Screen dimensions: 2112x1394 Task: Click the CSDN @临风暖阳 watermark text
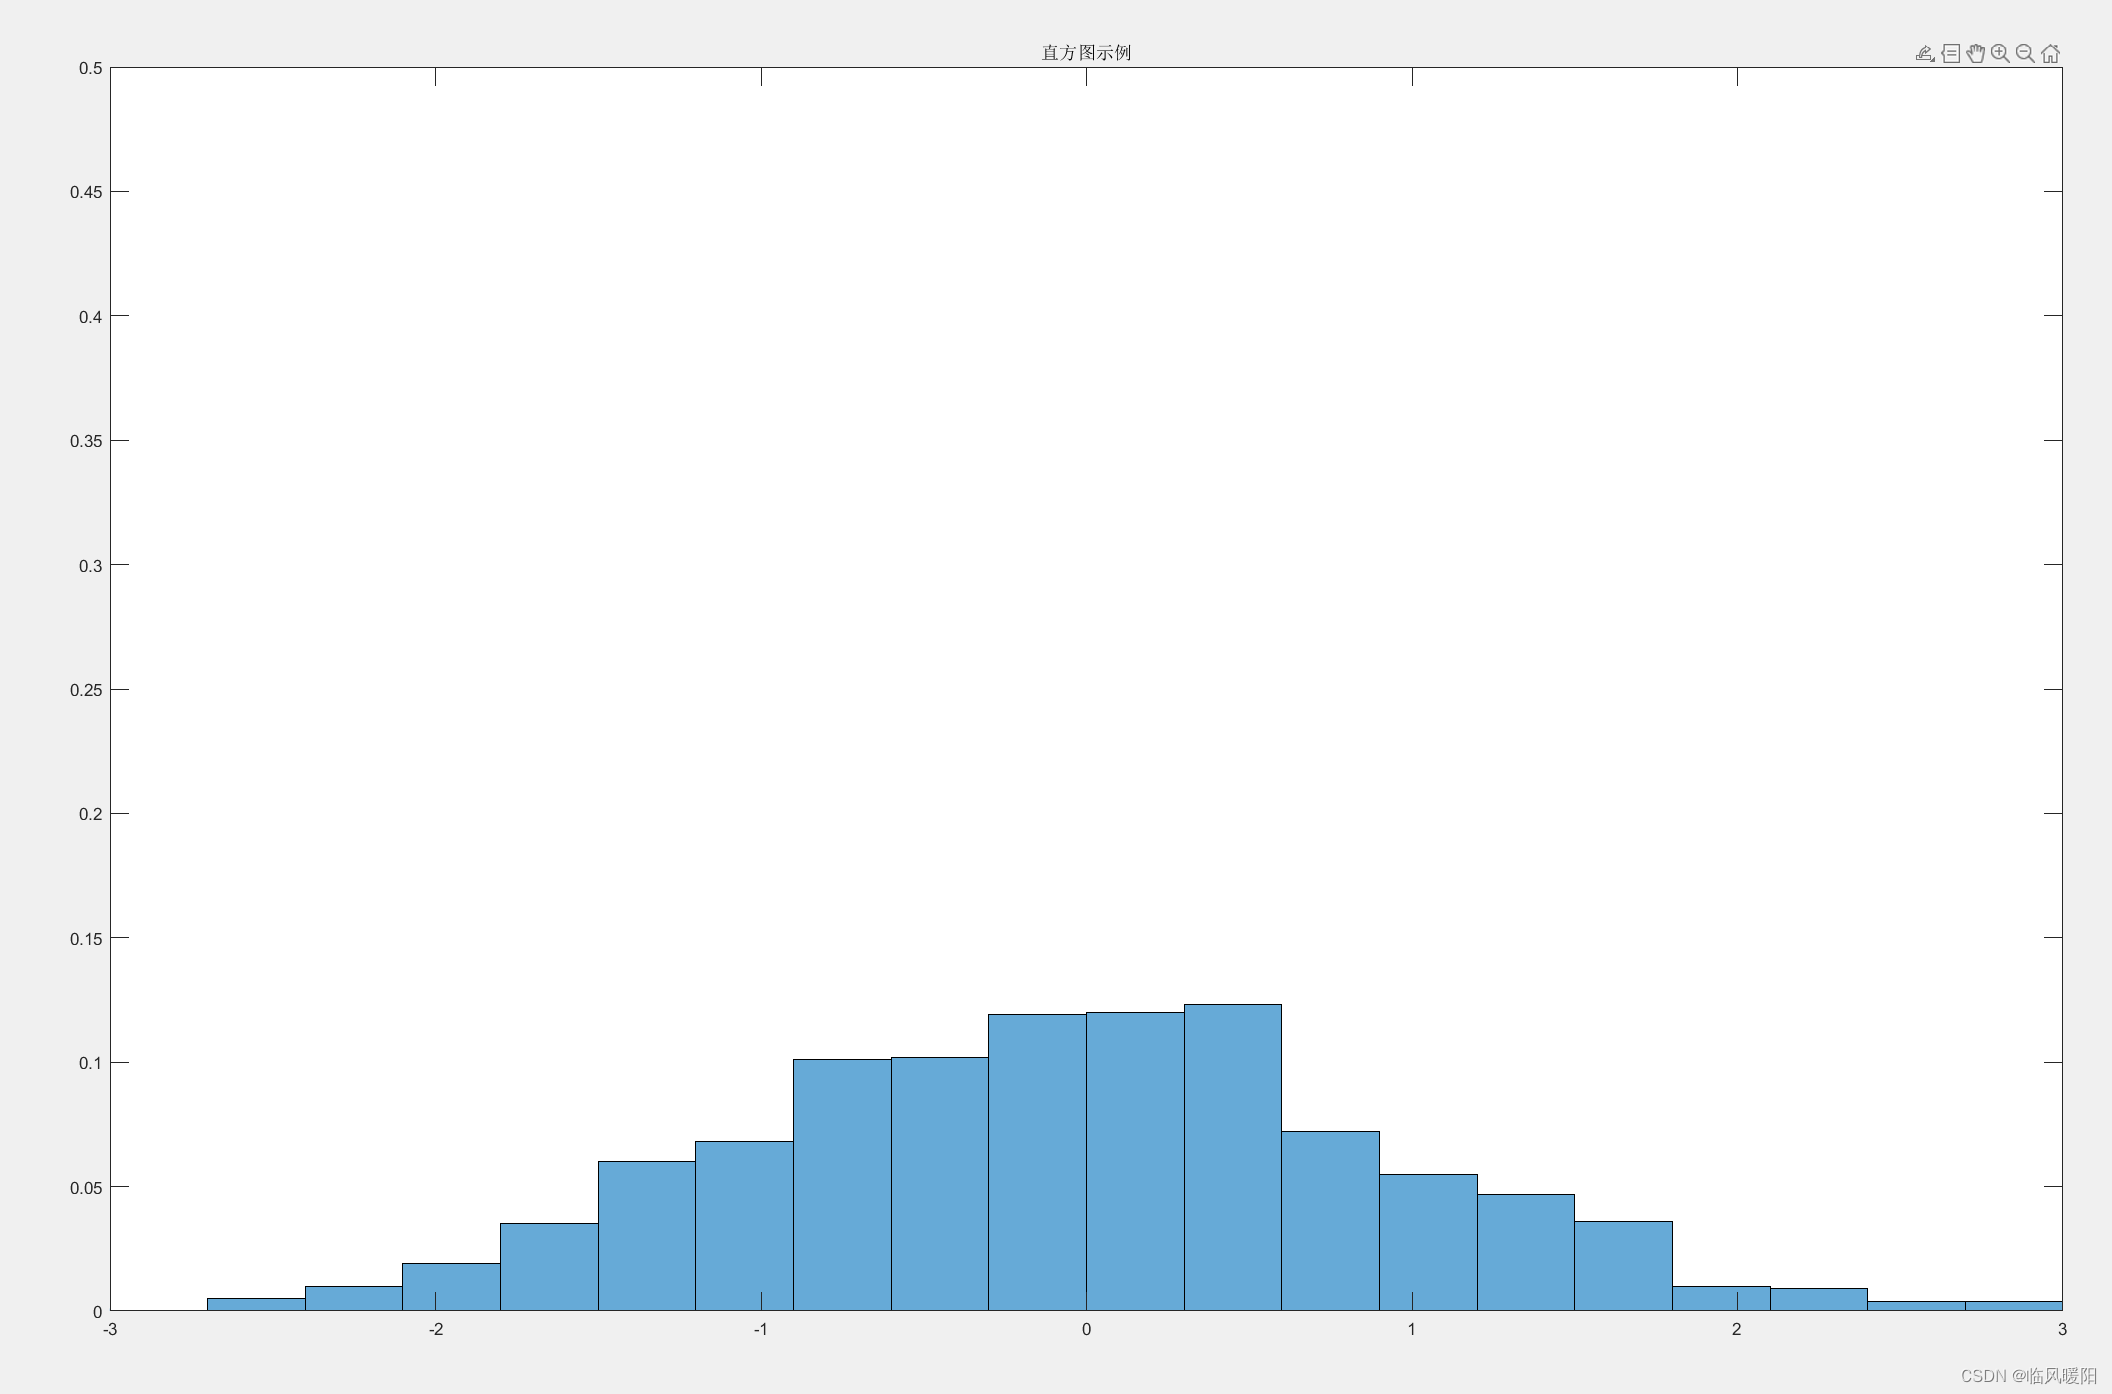point(2028,1376)
